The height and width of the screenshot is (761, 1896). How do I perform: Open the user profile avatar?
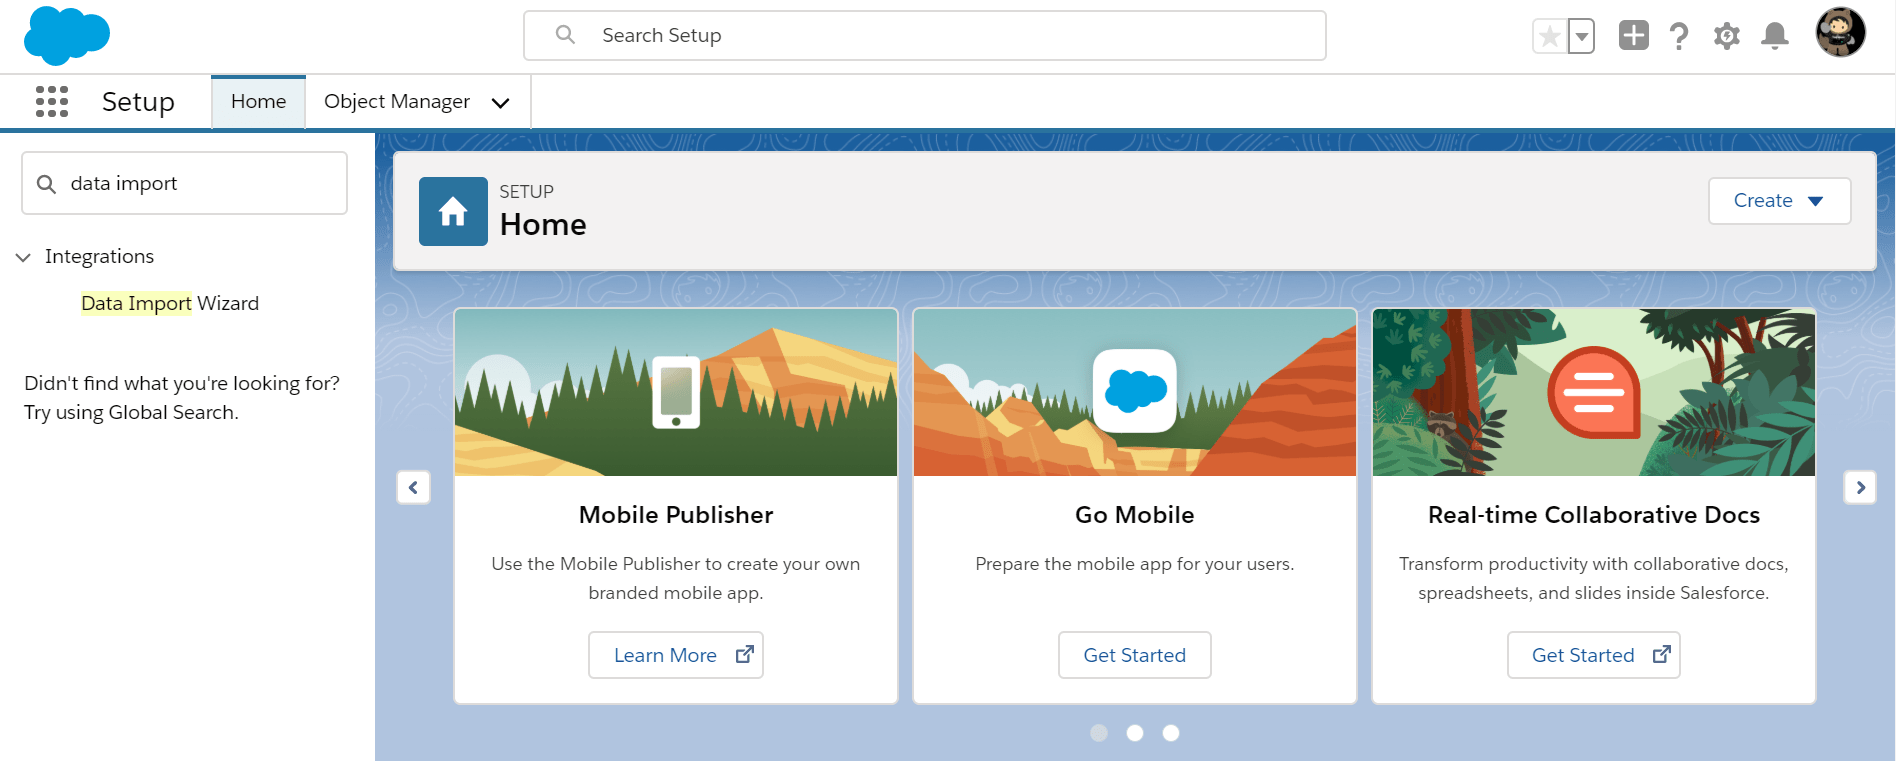click(1841, 33)
